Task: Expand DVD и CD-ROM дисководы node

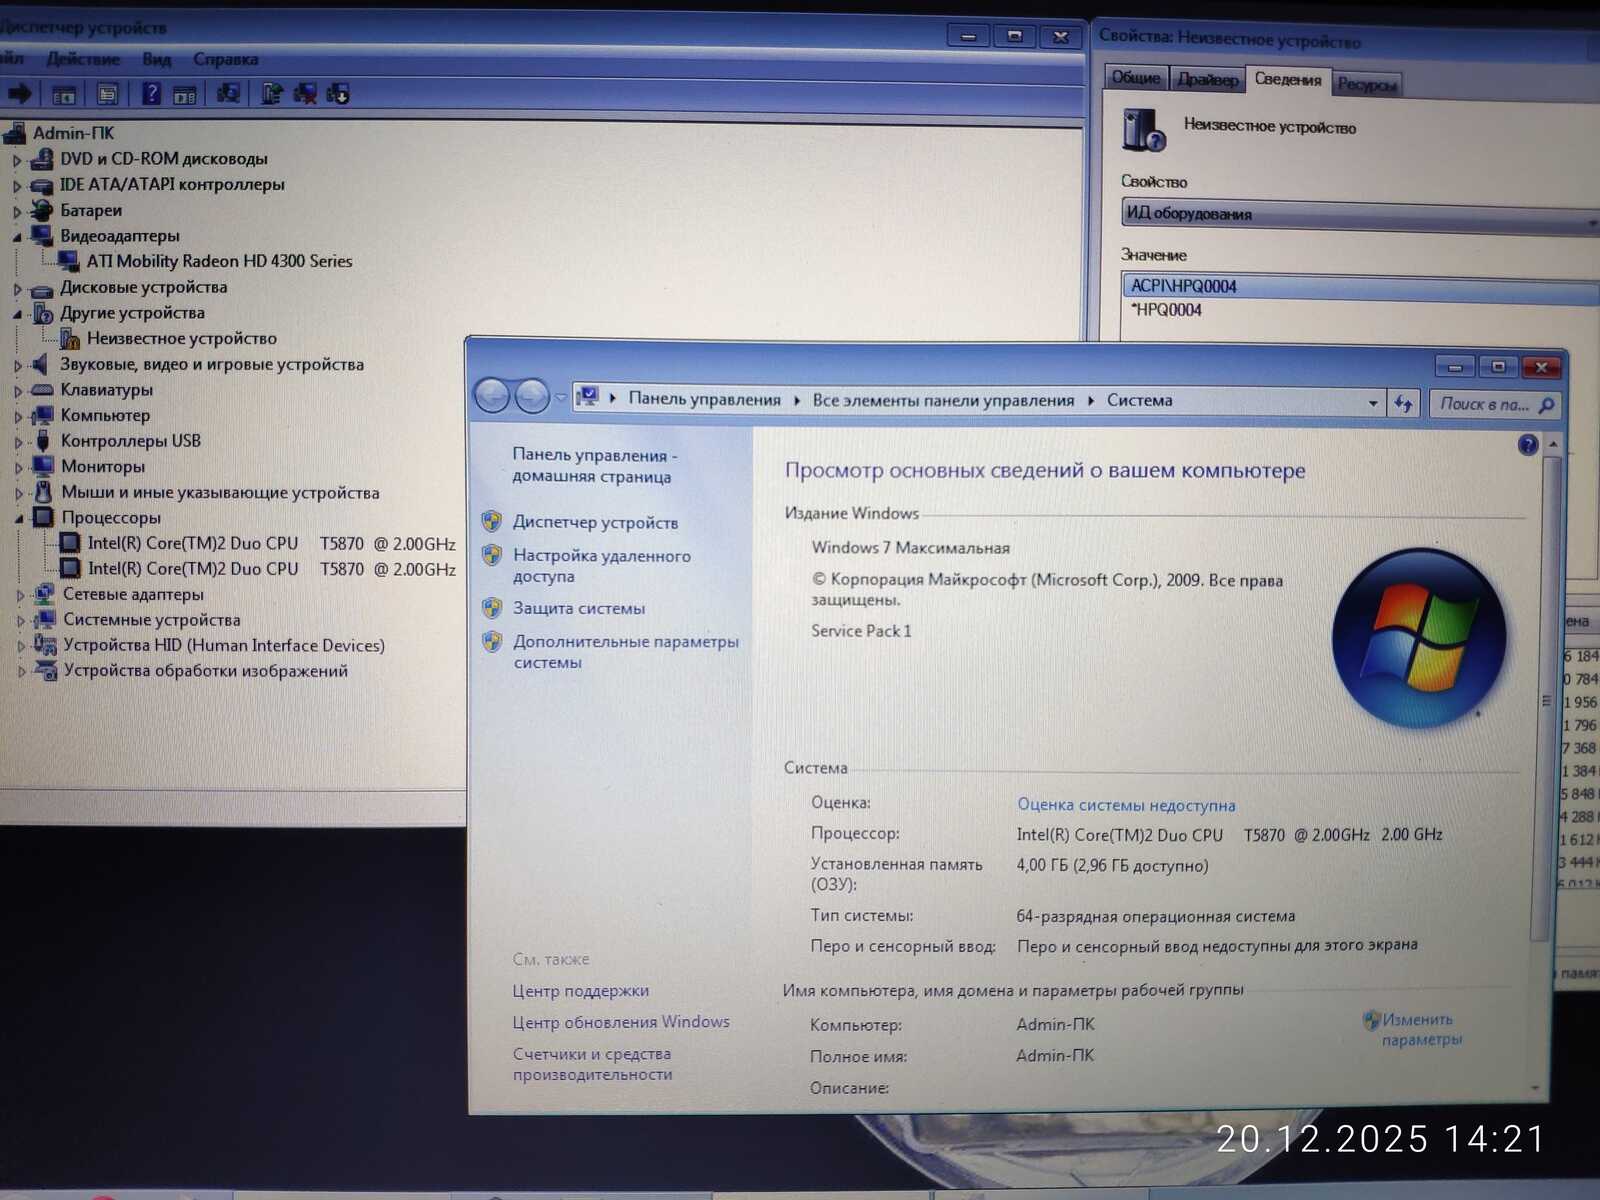Action: point(17,160)
